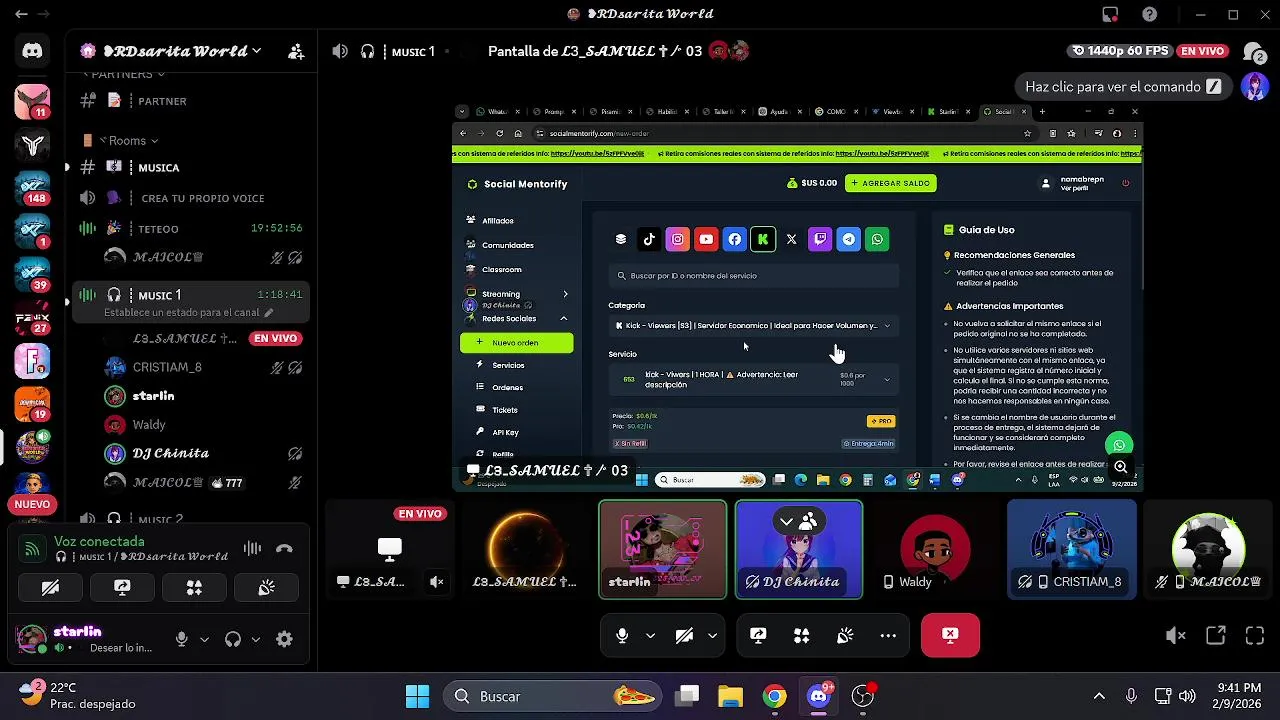This screenshot has width=1280, height=720.
Task: Zoom the stream with the magnifier icon
Action: 1121,467
